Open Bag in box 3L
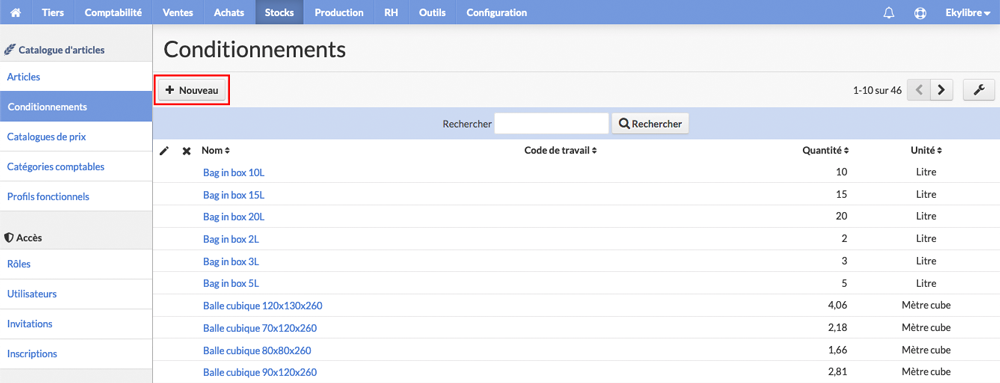The image size is (1000, 383). (x=231, y=261)
